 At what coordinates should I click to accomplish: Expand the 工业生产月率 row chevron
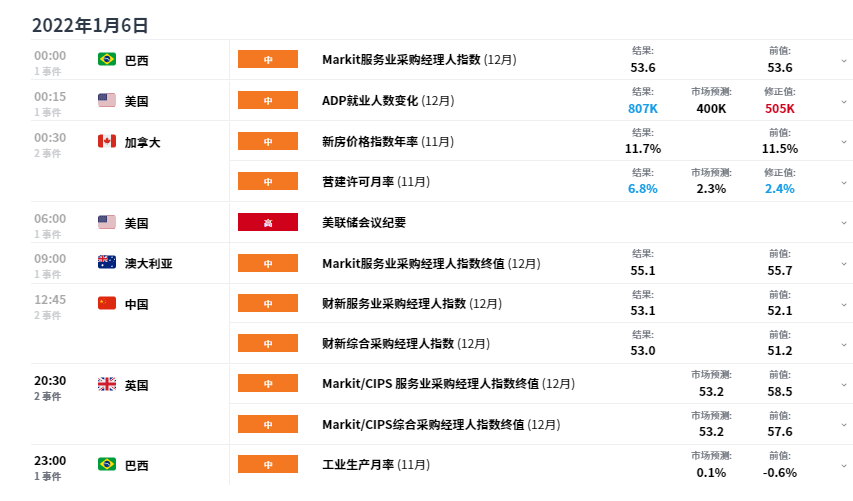[844, 466]
